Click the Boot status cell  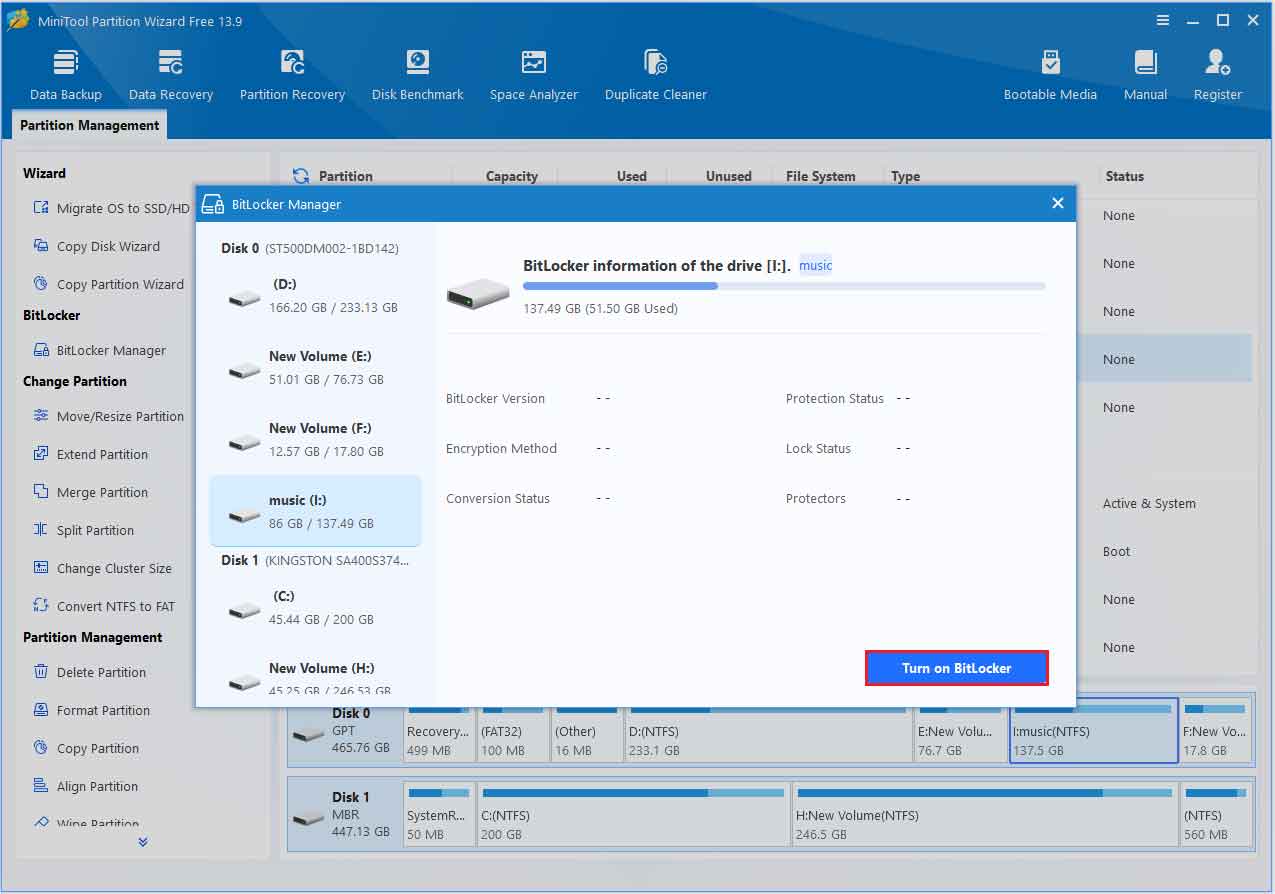[x=1116, y=551]
